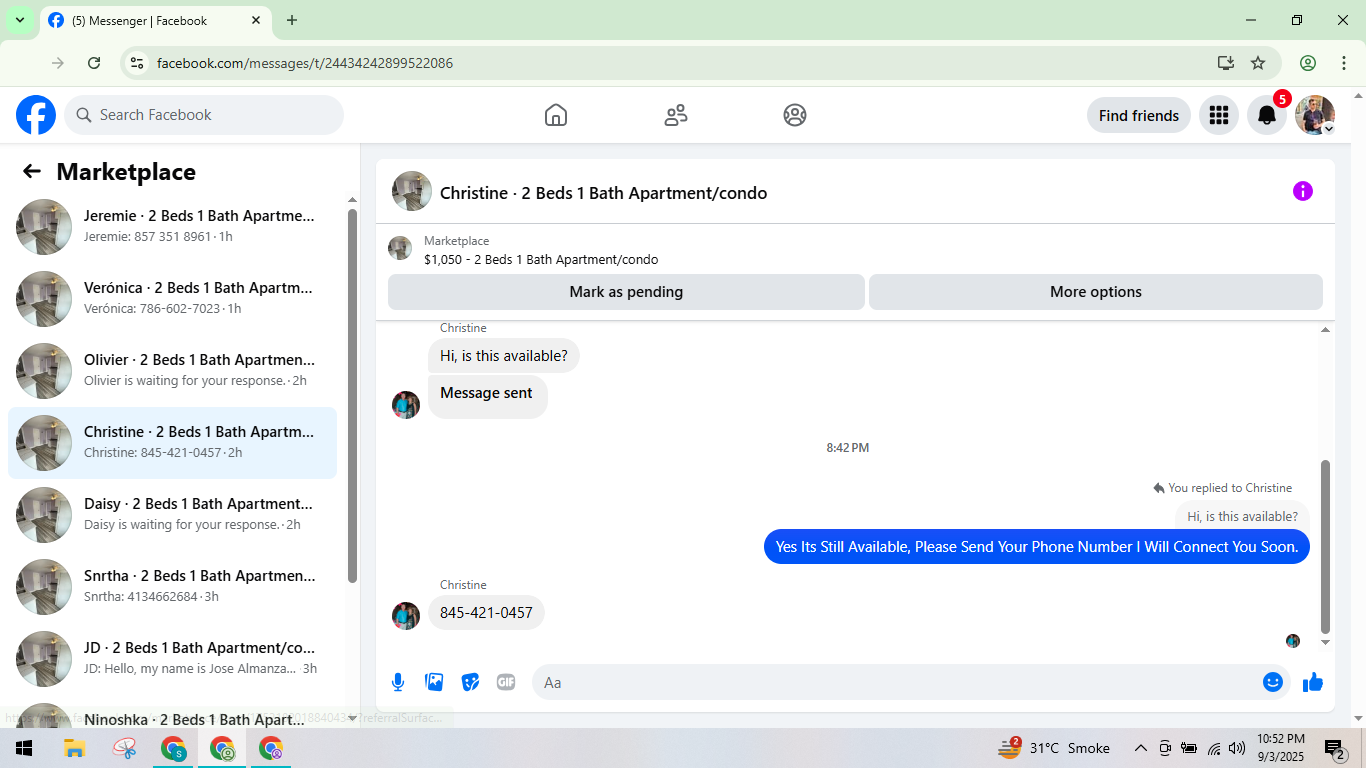The image size is (1366, 768).
Task: Click the chat scroll down arrow
Action: click(x=1326, y=643)
